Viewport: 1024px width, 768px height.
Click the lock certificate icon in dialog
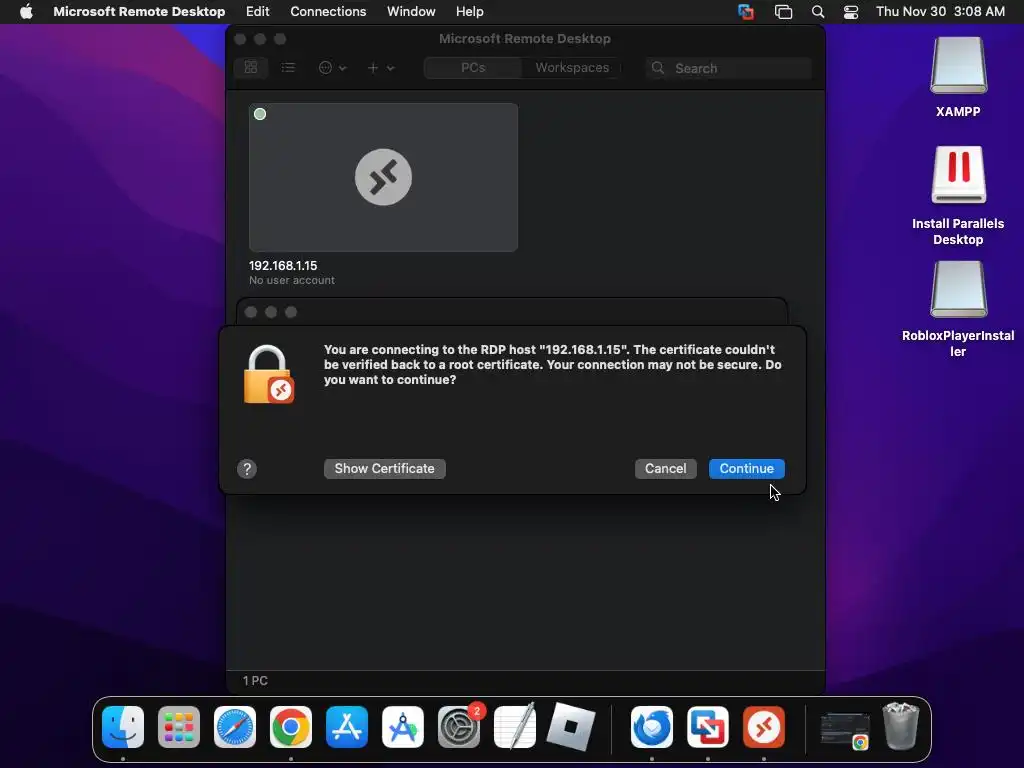[x=268, y=375]
